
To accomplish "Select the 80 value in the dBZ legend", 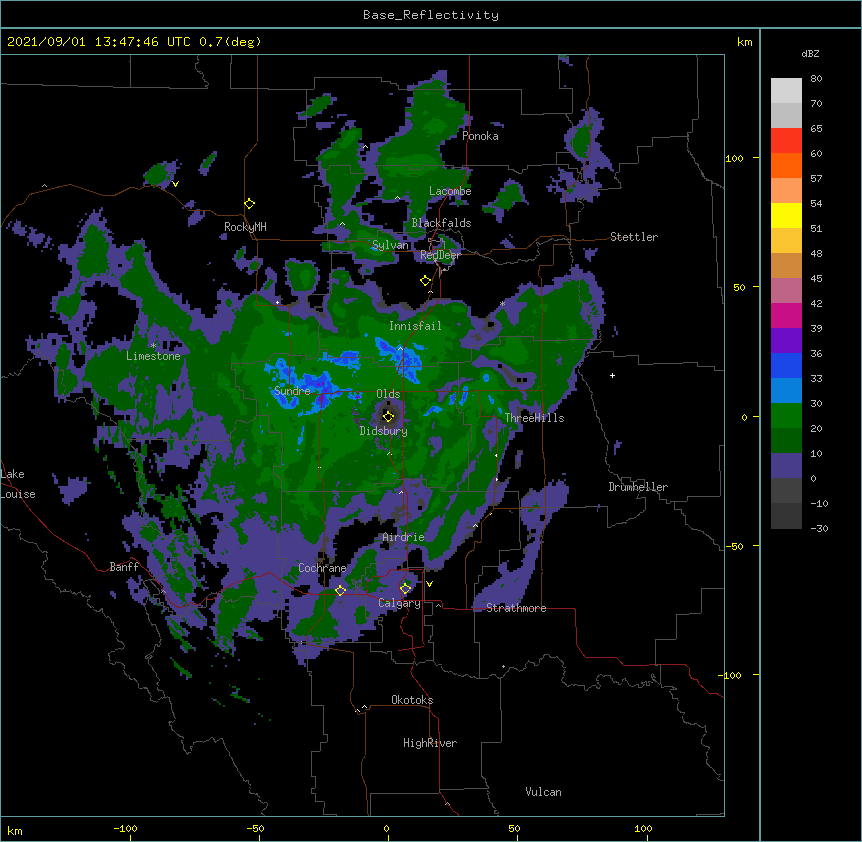I will coord(816,79).
